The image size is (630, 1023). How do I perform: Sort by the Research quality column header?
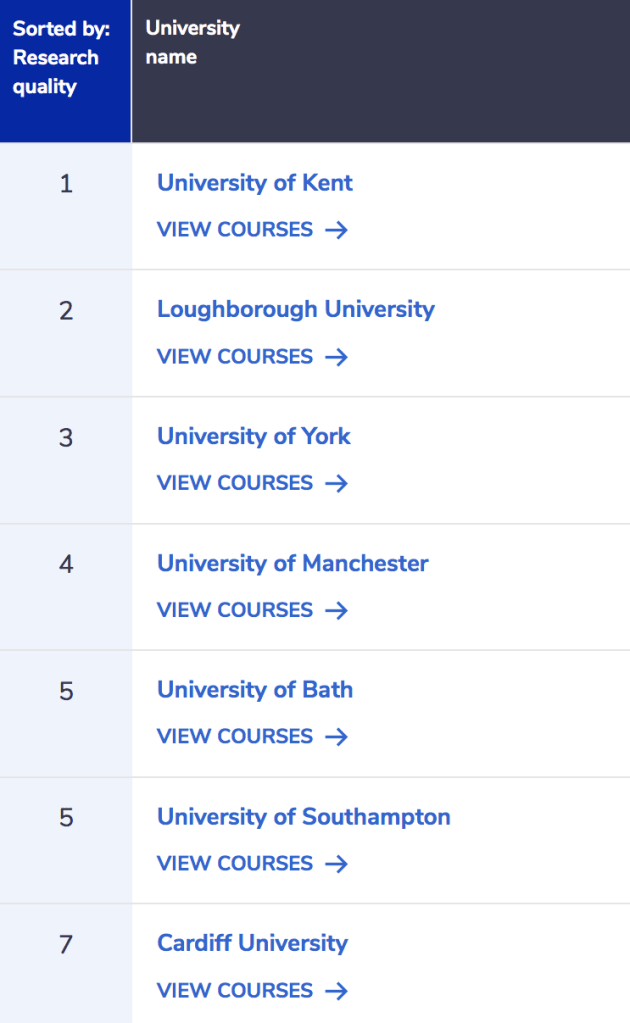click(61, 58)
